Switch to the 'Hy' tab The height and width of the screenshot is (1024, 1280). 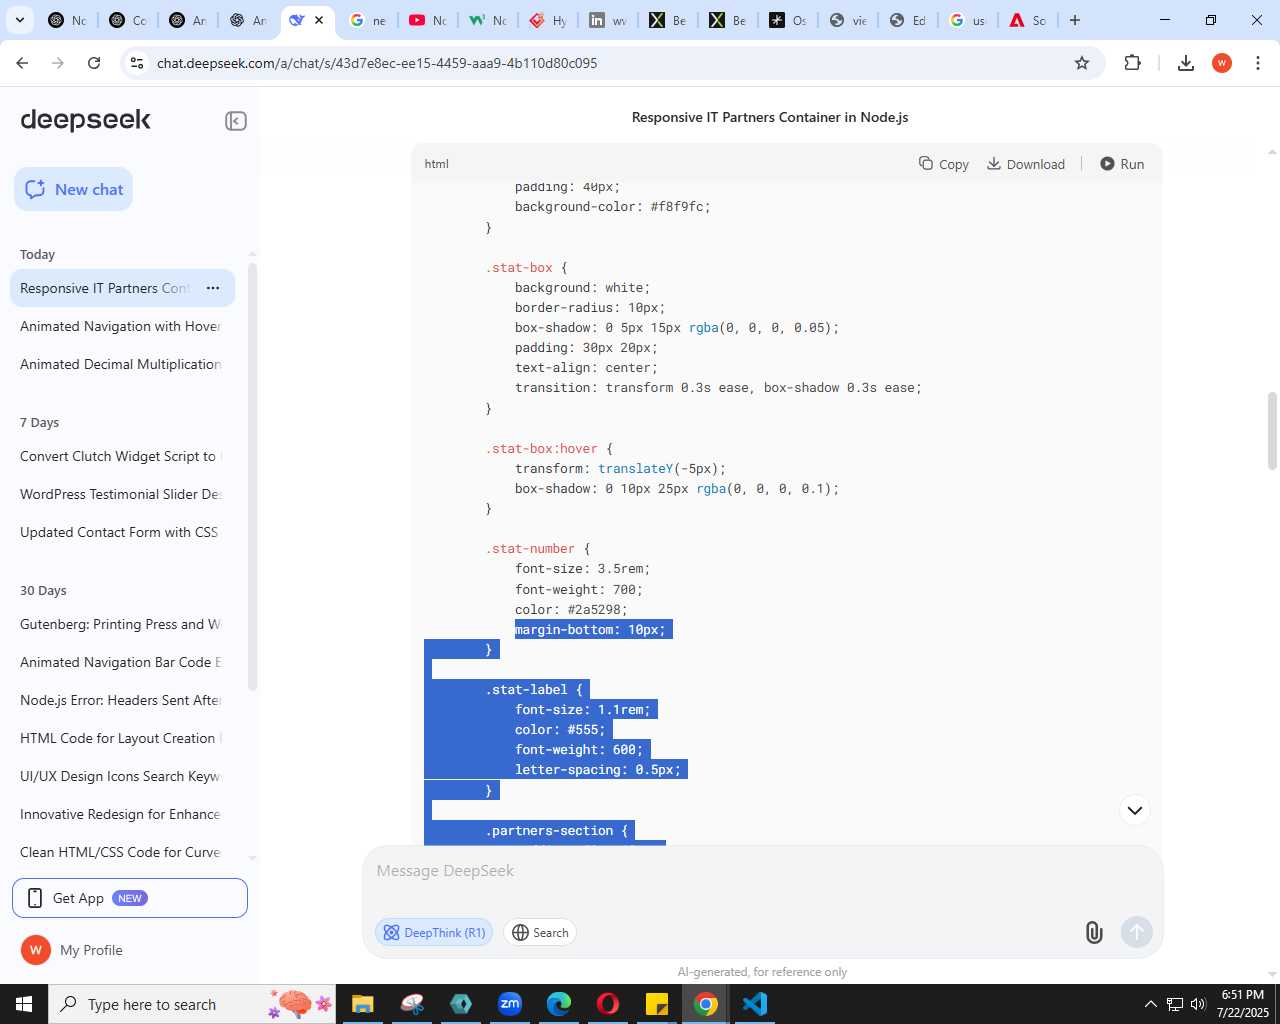click(547, 20)
